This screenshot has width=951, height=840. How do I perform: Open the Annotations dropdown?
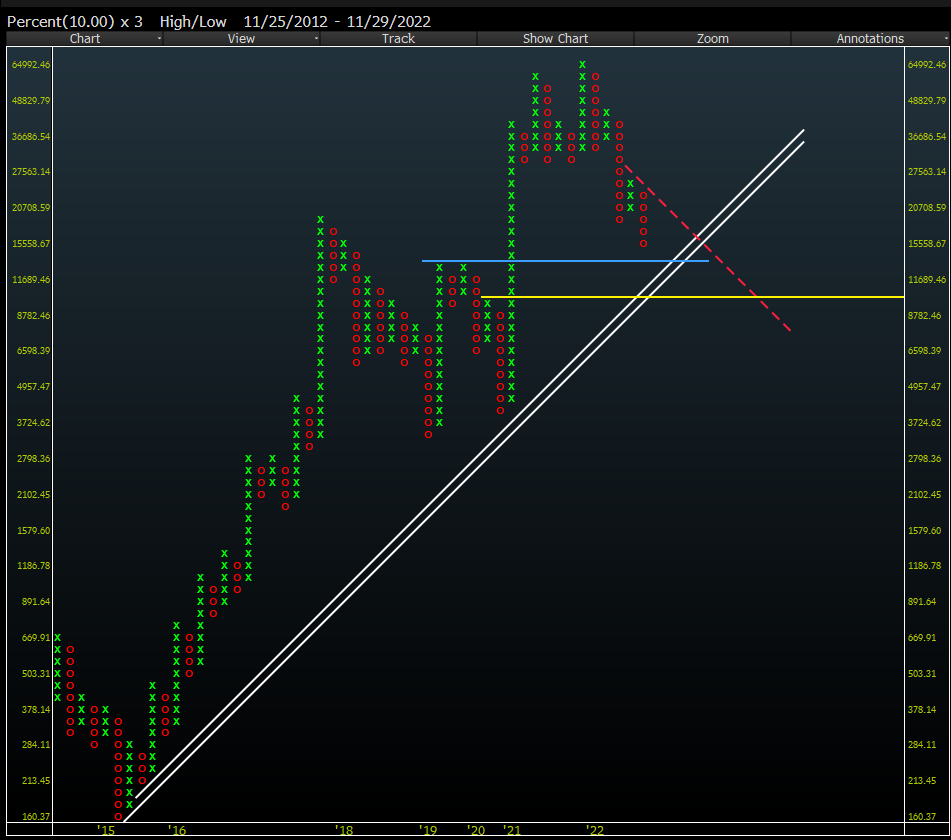tap(870, 38)
